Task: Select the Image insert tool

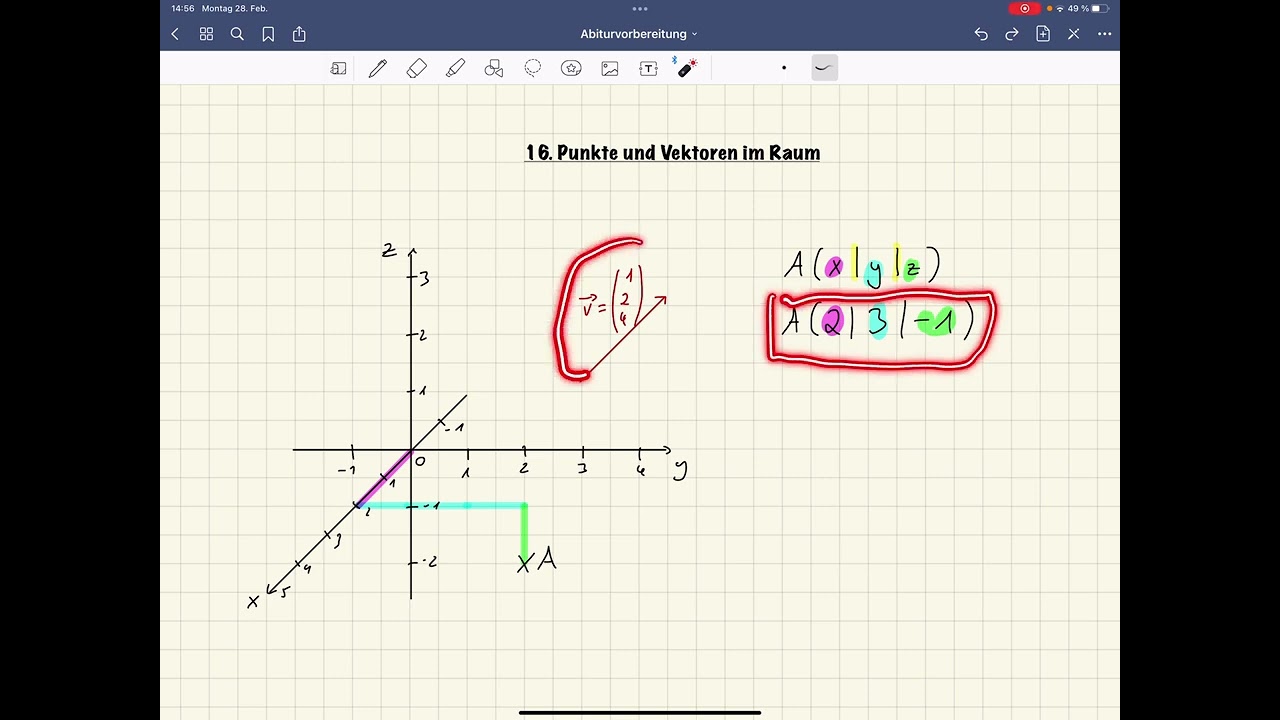Action: pos(610,68)
